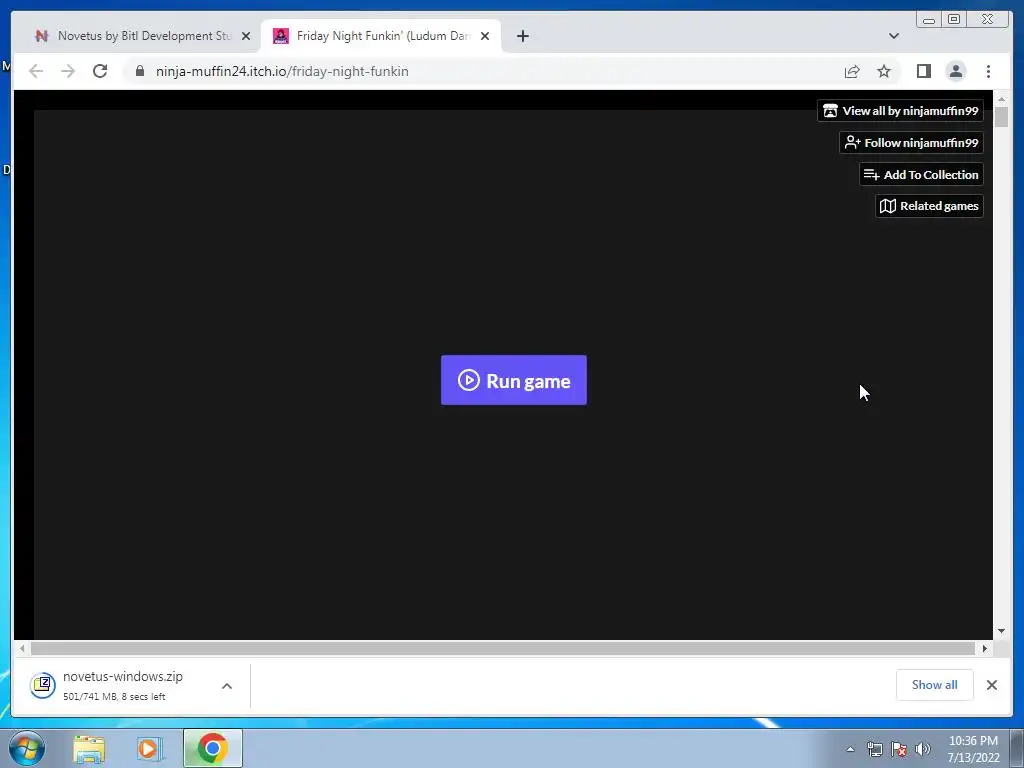Open the Windows Start menu
1024x768 pixels.
point(27,748)
